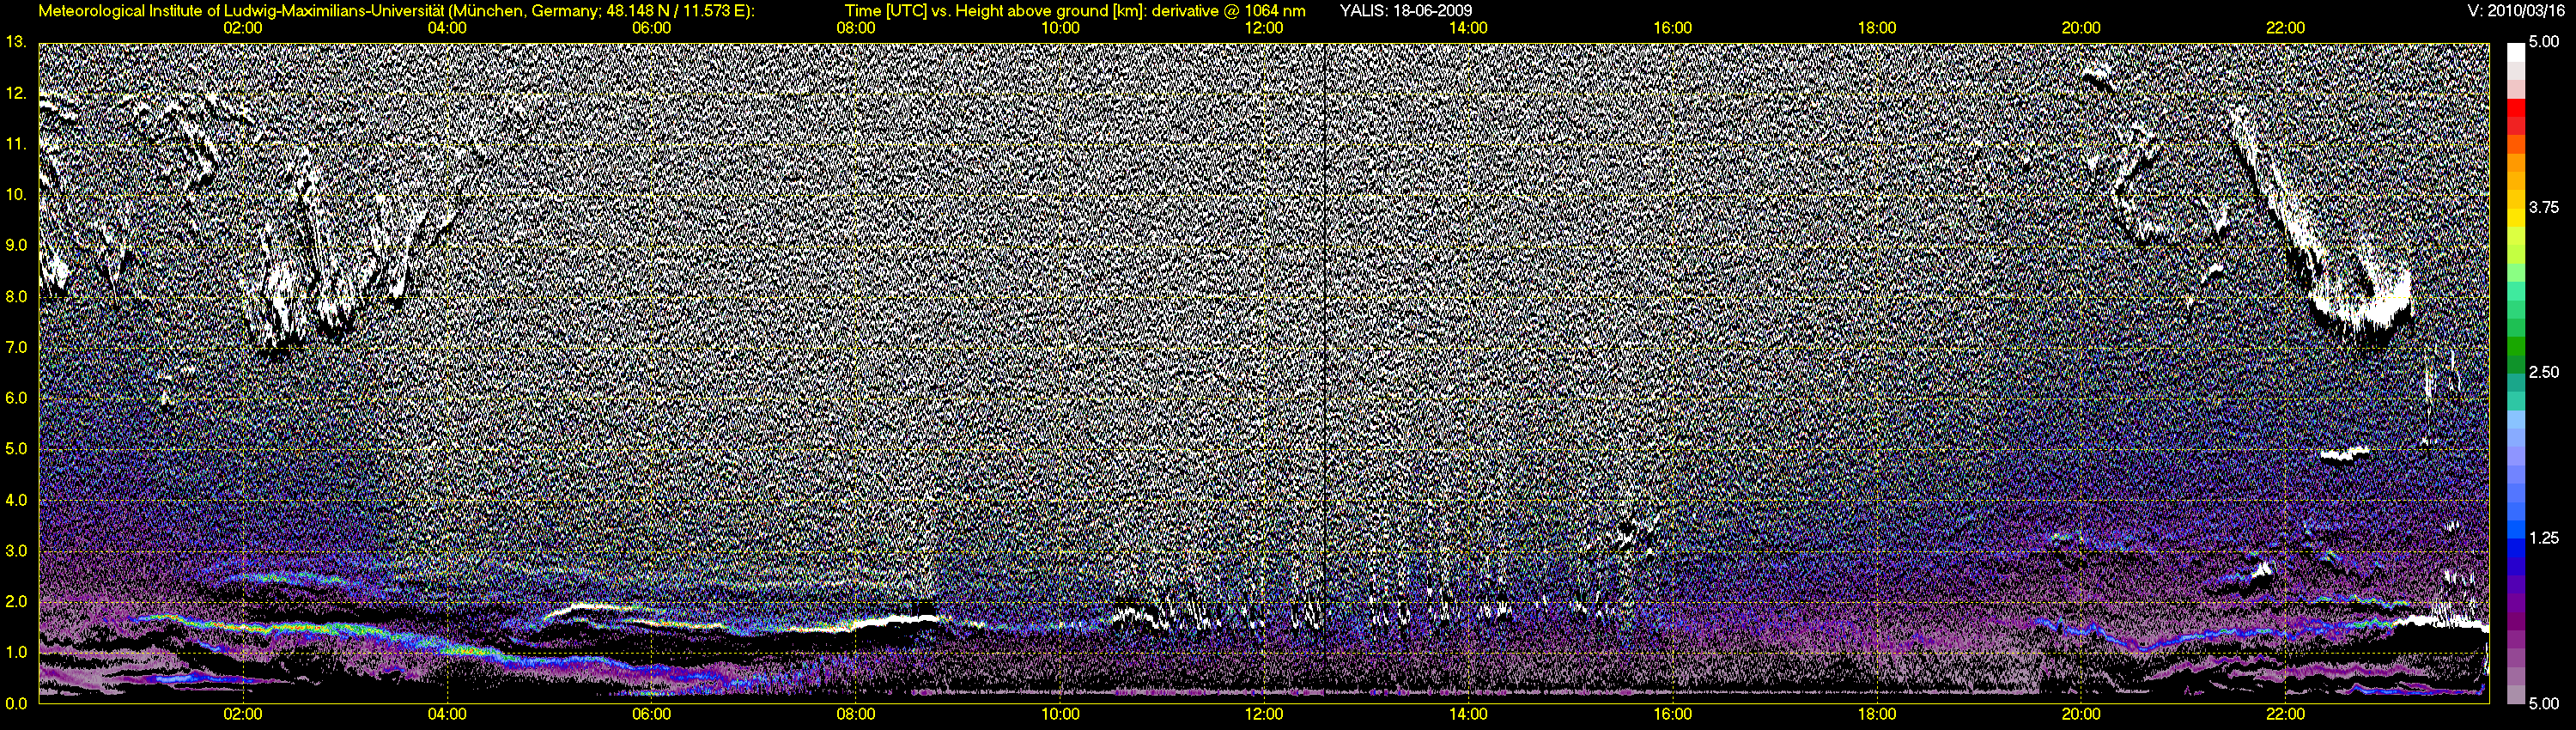Click the 13. height label on the vertical axis

[x=15, y=42]
